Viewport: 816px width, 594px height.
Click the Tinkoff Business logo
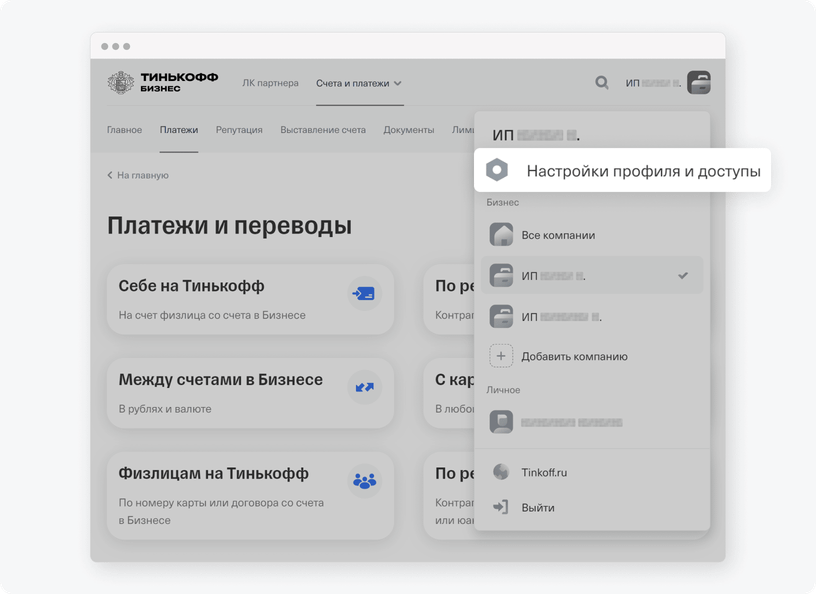pyautogui.click(x=162, y=83)
